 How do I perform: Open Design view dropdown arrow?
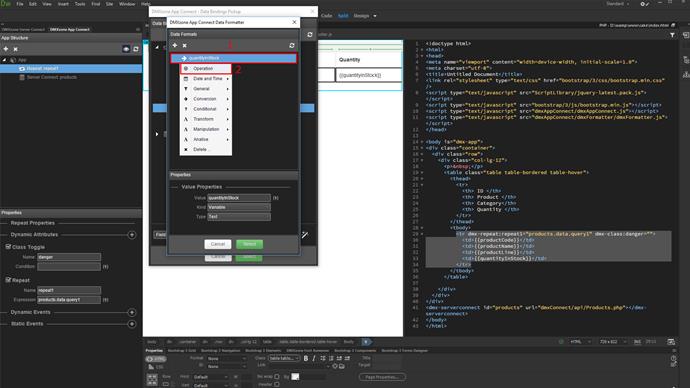375,16
